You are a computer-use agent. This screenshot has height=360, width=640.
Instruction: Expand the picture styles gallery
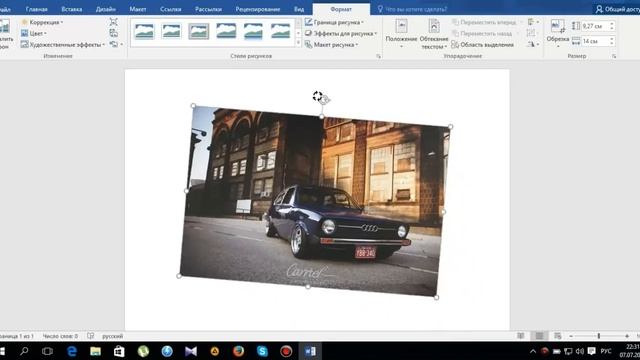(298, 43)
